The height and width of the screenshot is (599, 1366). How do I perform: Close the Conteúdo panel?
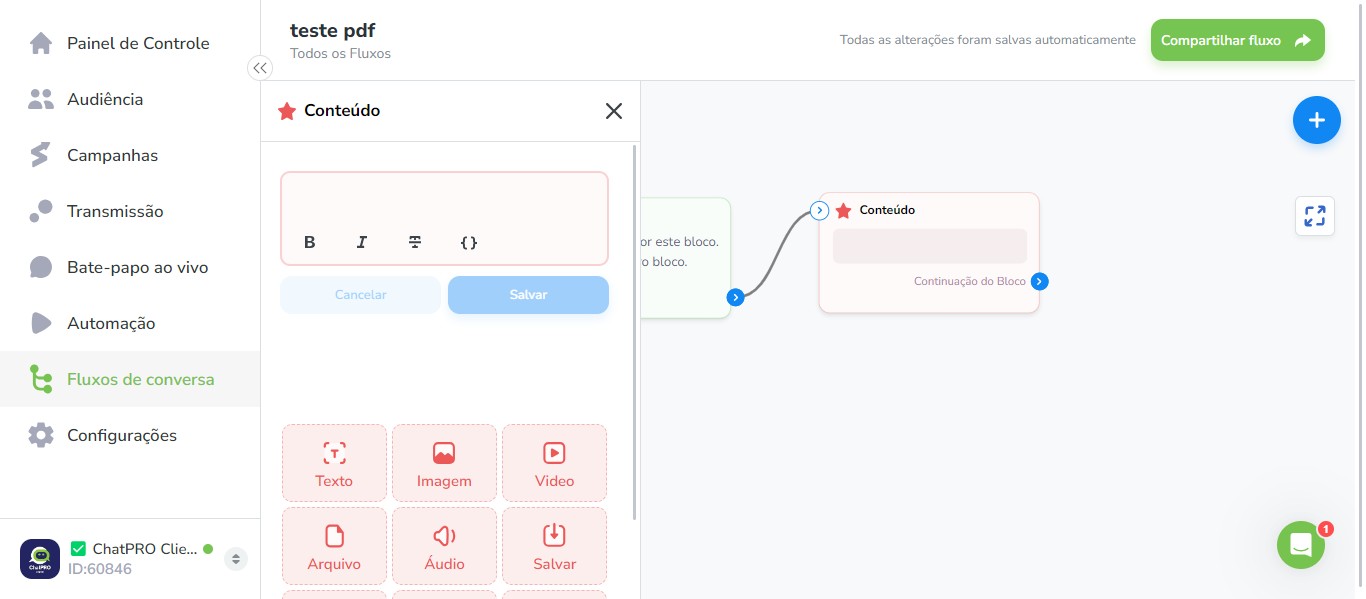coord(614,111)
